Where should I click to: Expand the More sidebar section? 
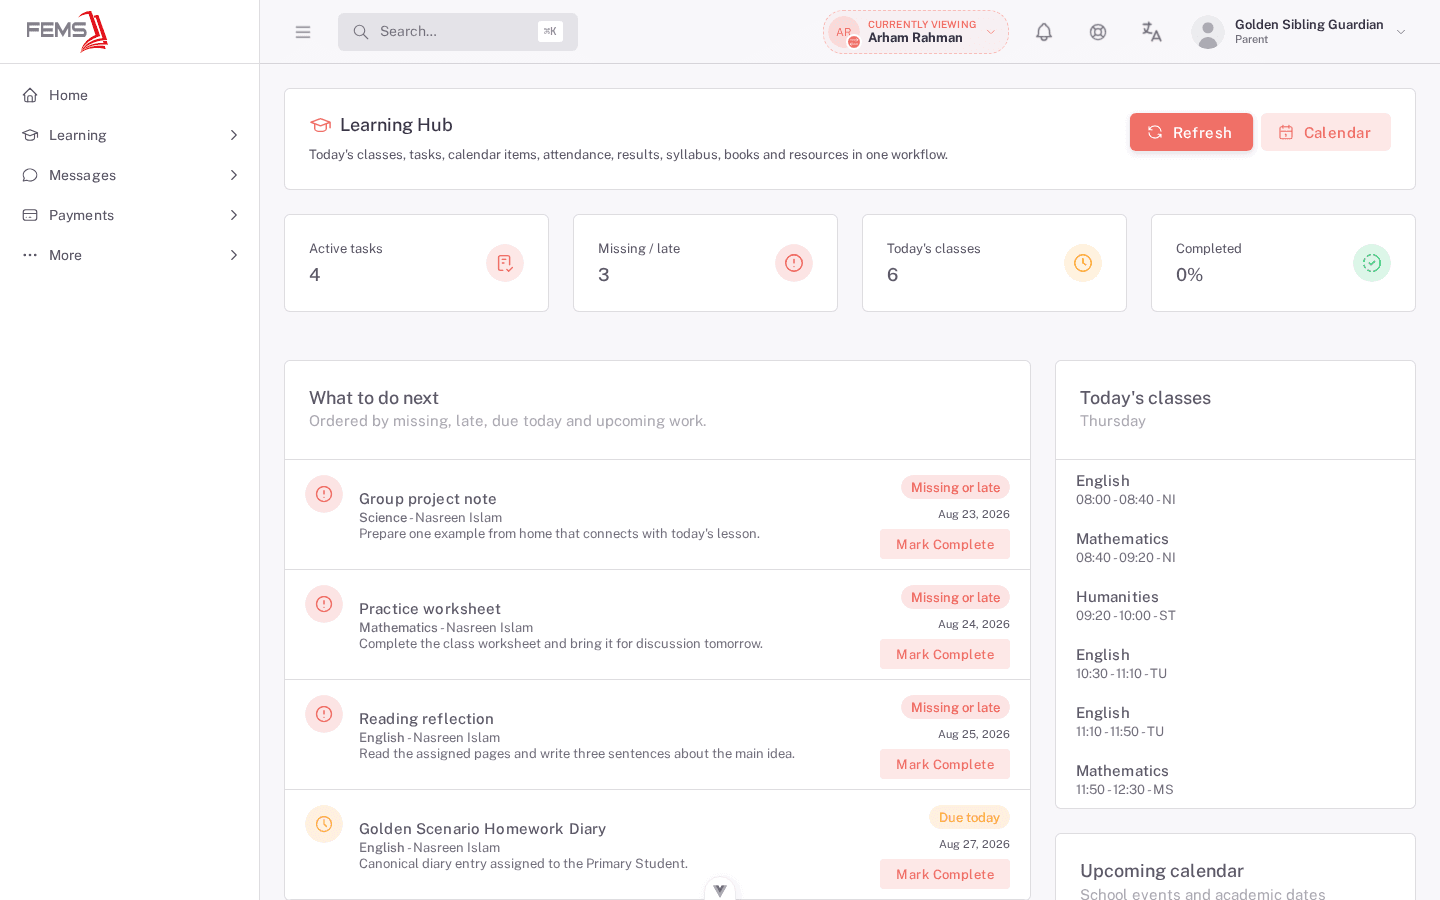130,255
